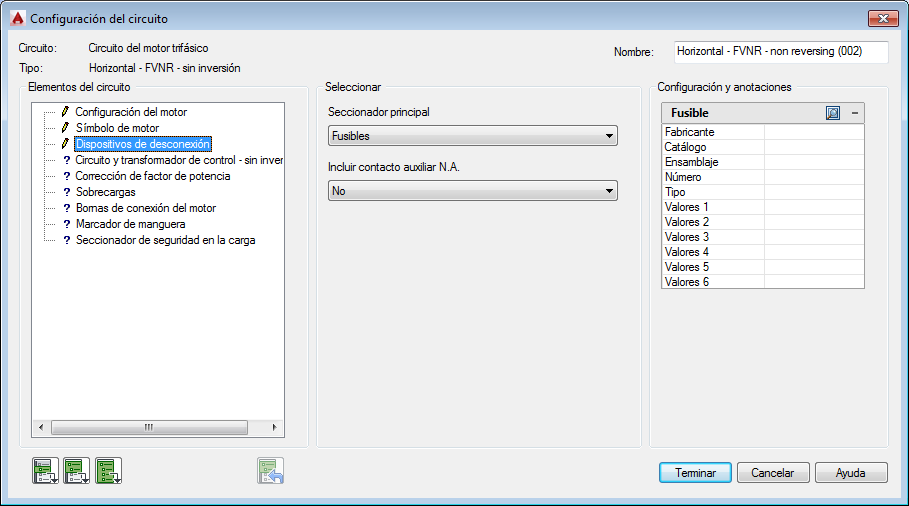The height and width of the screenshot is (506, 909).
Task: Click the insert up-to-highlighted elements icon
Action: pos(77,470)
